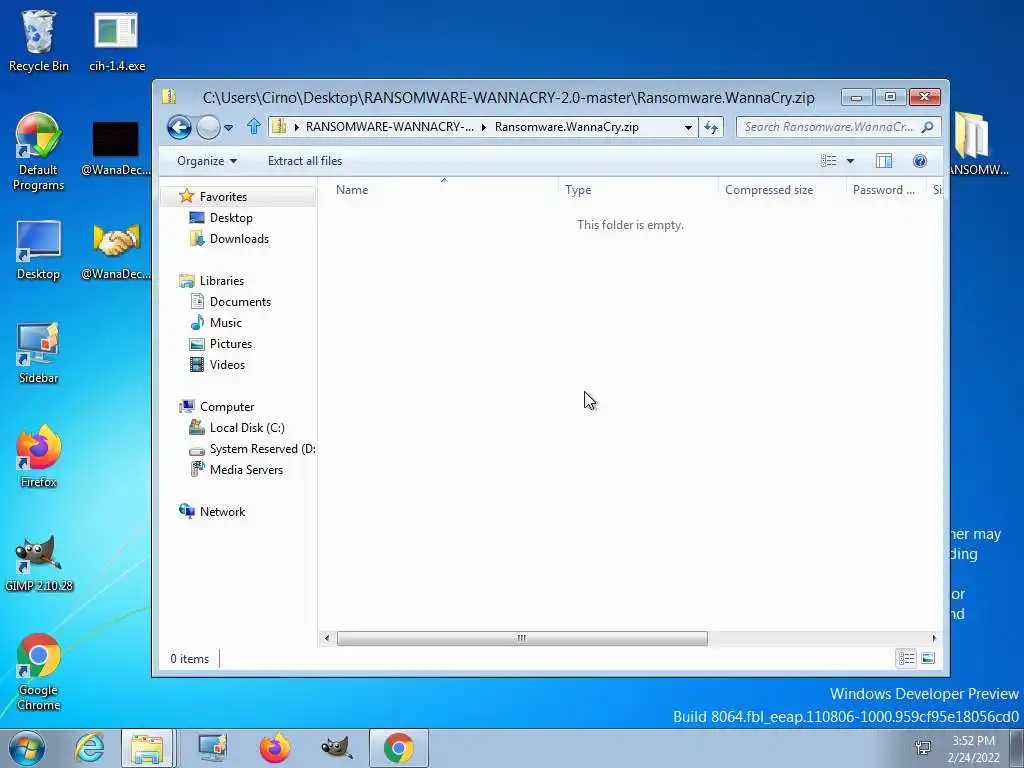
Task: Go back with the Explorer Back arrow
Action: (179, 127)
